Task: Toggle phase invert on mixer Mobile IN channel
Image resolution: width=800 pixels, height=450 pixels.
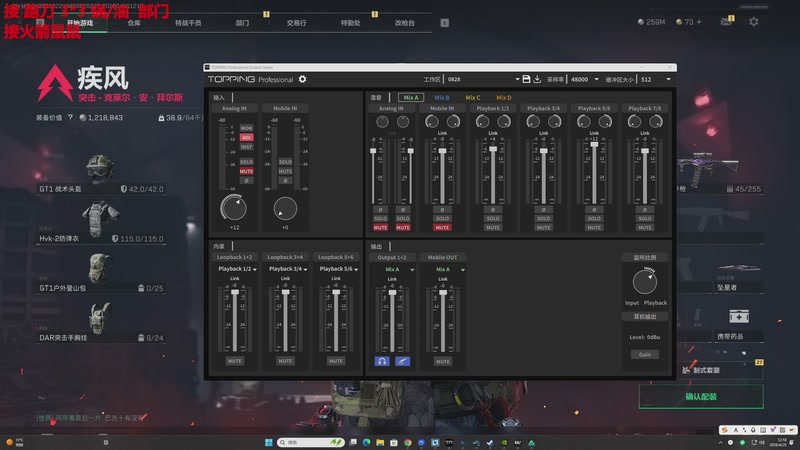Action: pyautogui.click(x=442, y=210)
